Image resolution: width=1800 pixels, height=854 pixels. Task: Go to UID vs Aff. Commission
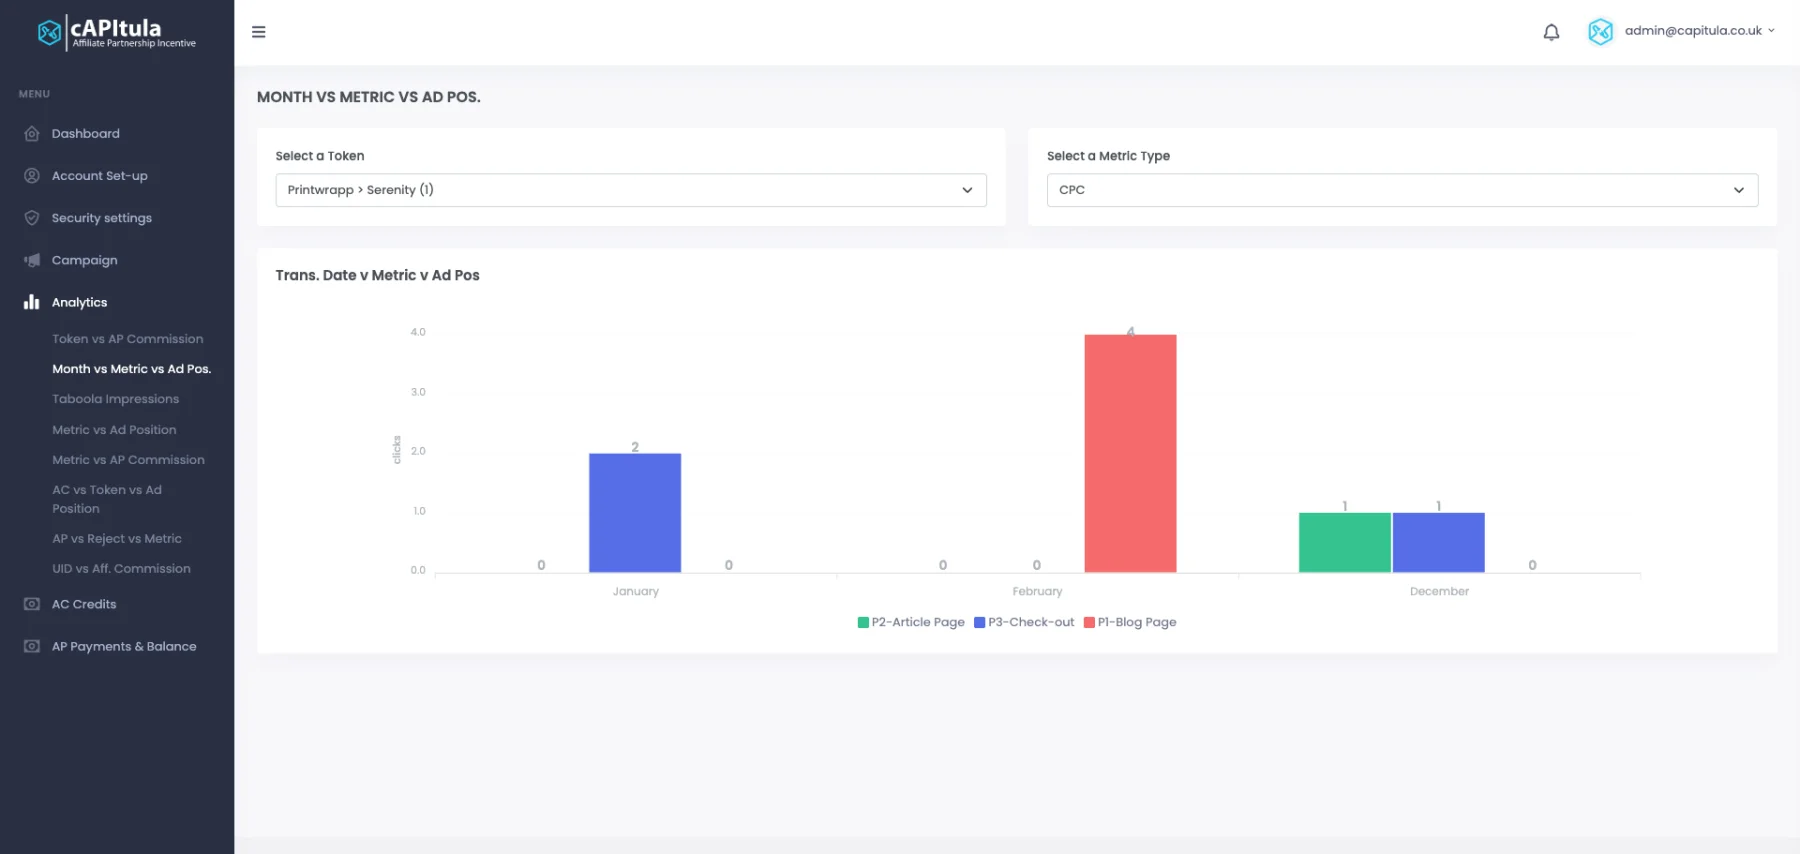point(121,569)
